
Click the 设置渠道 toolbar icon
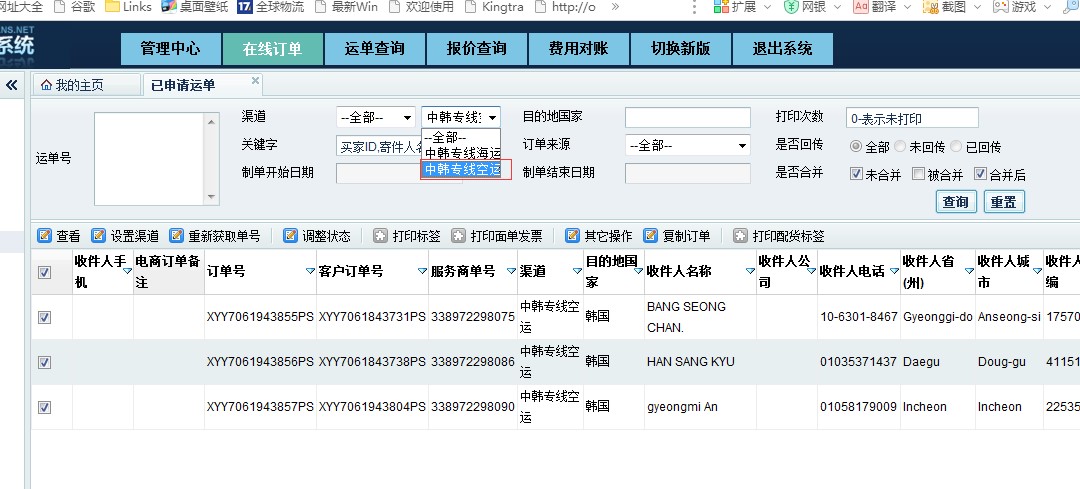click(98, 236)
